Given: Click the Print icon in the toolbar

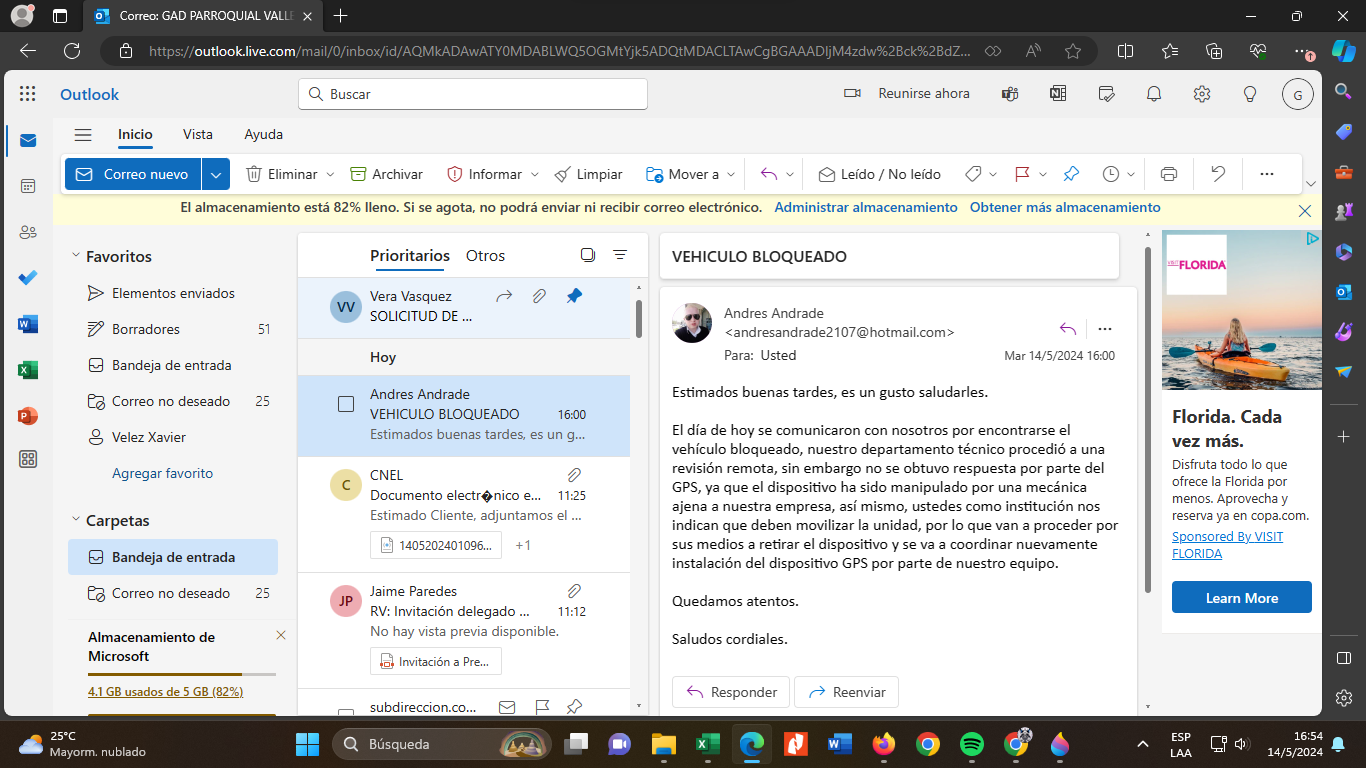Looking at the screenshot, I should coord(1168,174).
